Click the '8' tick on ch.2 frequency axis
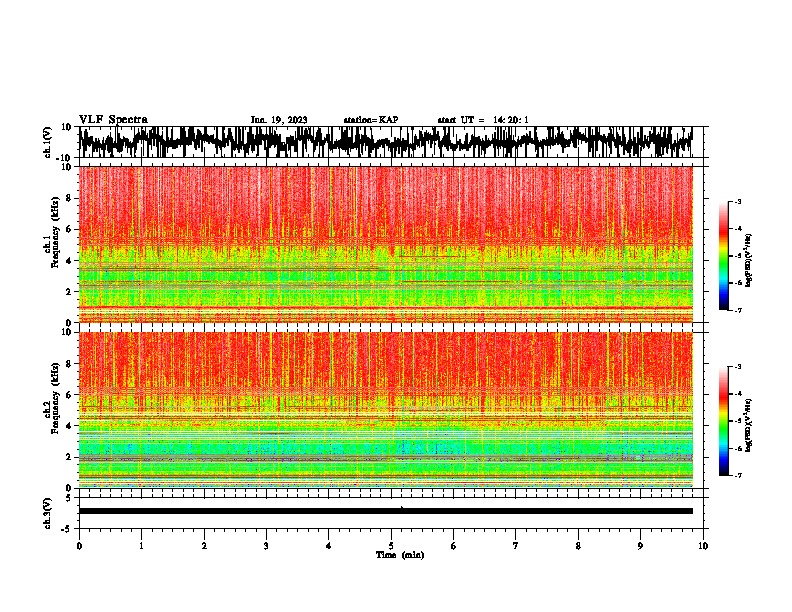The image size is (792, 612). 70,364
